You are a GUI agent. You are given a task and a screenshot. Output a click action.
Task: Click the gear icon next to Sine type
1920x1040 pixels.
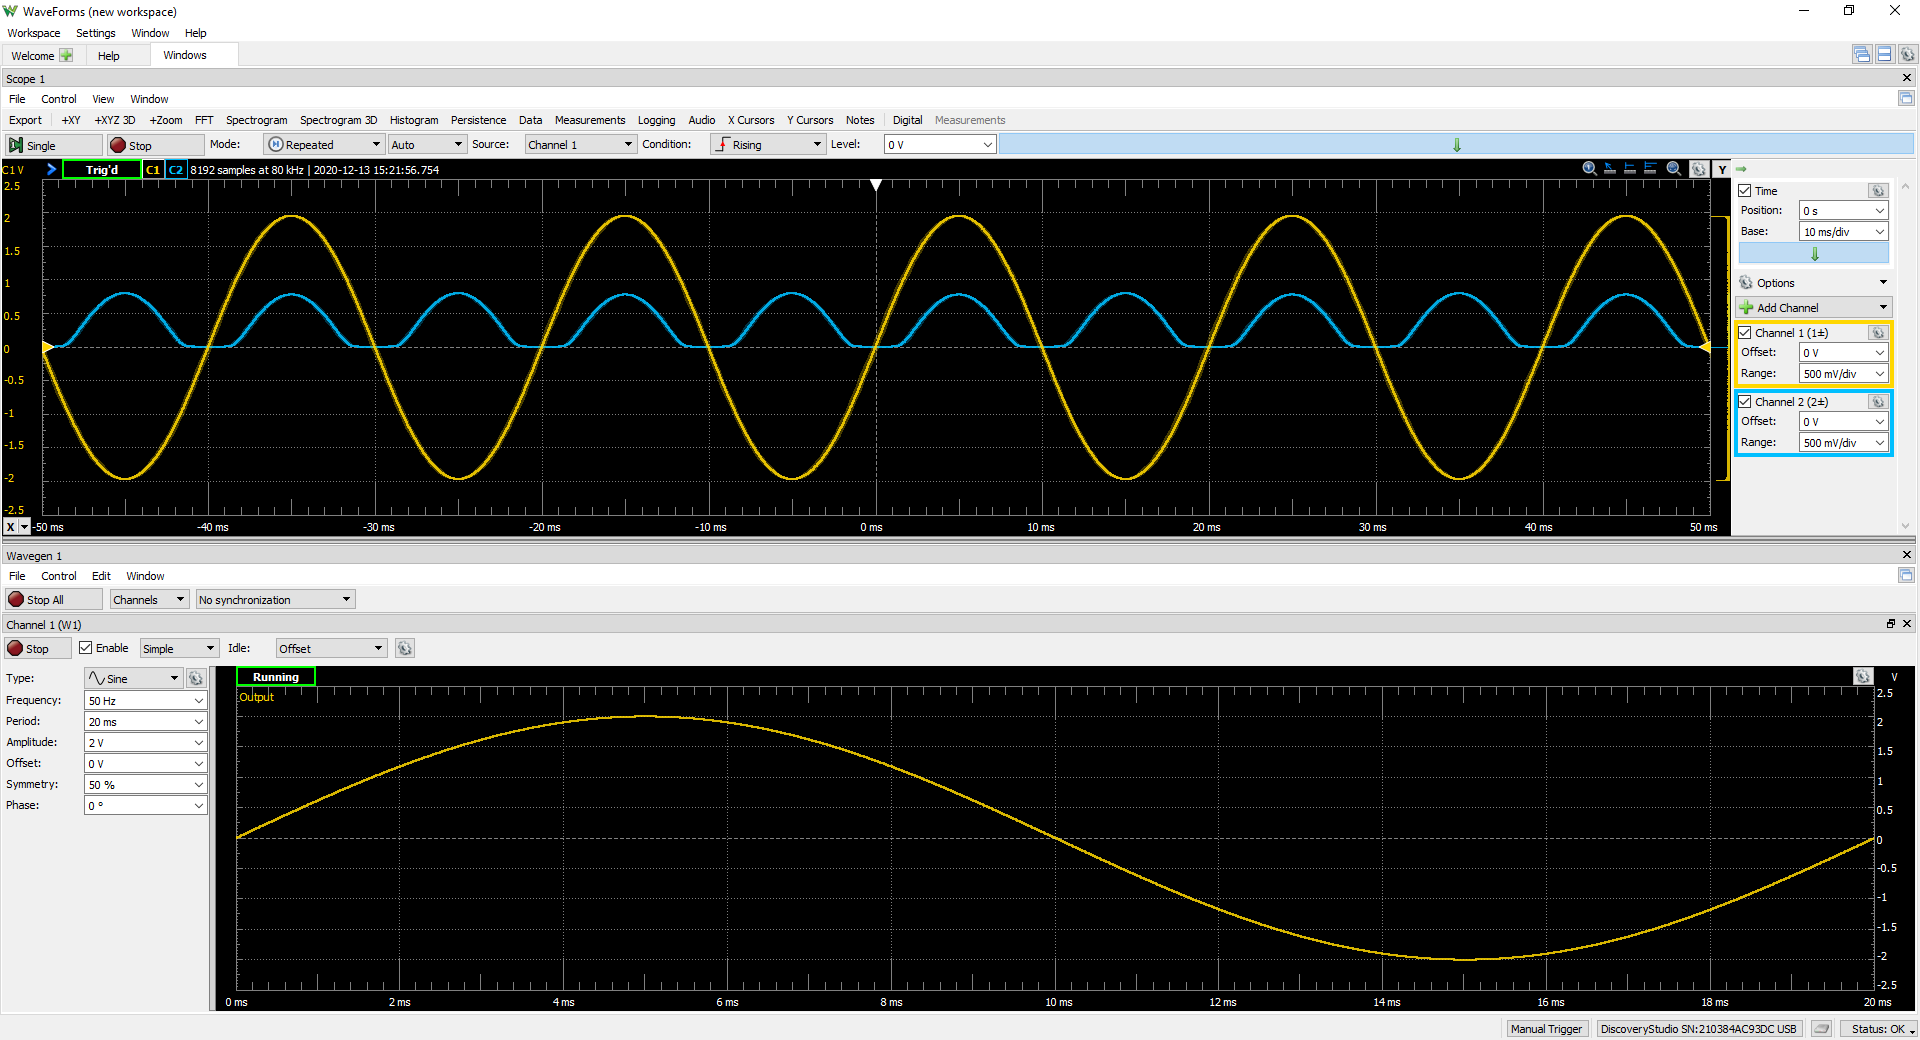(x=196, y=678)
